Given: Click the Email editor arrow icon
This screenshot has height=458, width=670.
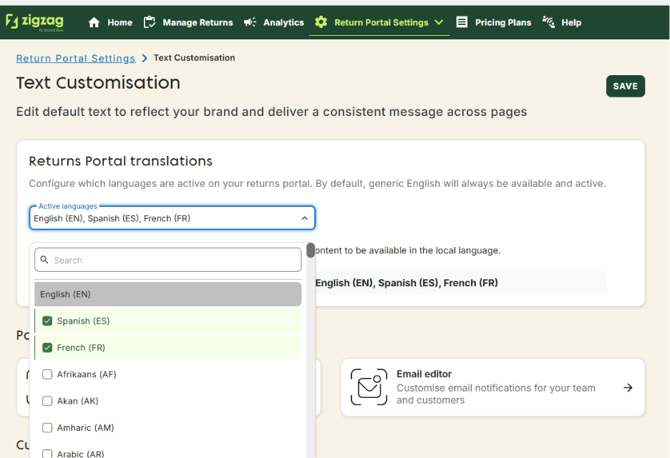Looking at the screenshot, I should coord(628,388).
